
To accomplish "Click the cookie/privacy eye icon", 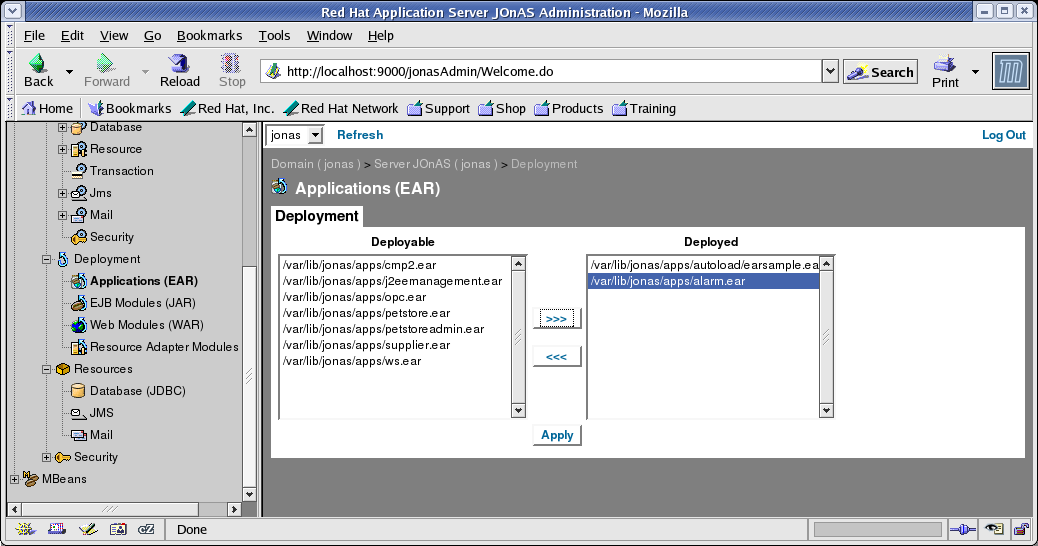I will [994, 529].
